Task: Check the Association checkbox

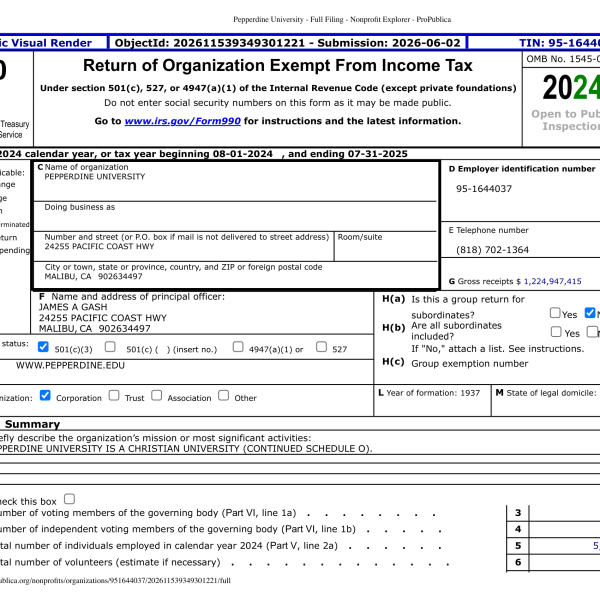Action: coord(157,395)
